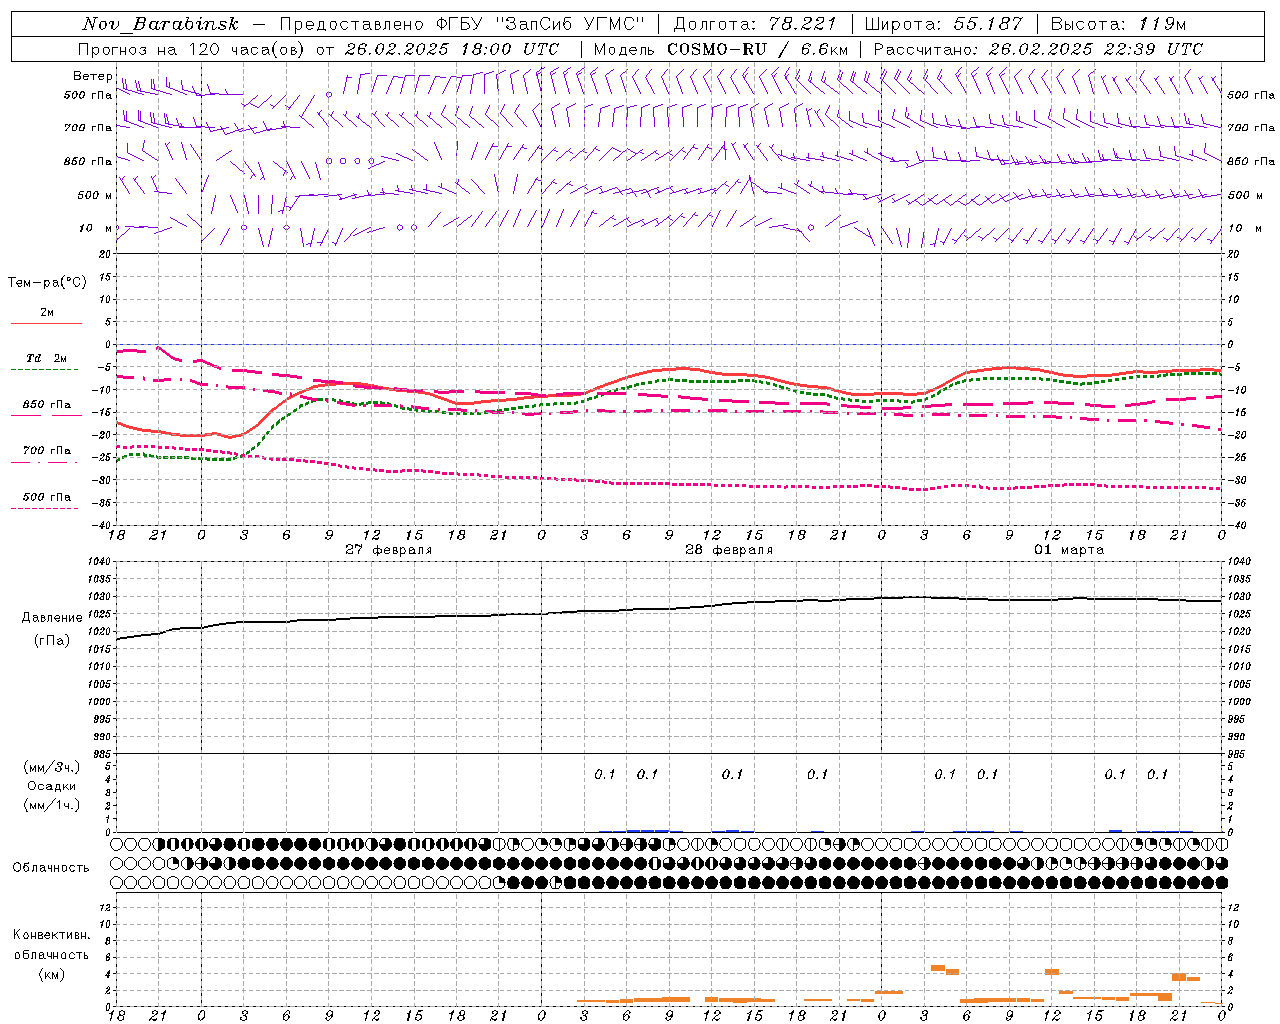Click the (мм/1ч.) precipitation unit label
1280x1024 pixels.
pos(52,805)
